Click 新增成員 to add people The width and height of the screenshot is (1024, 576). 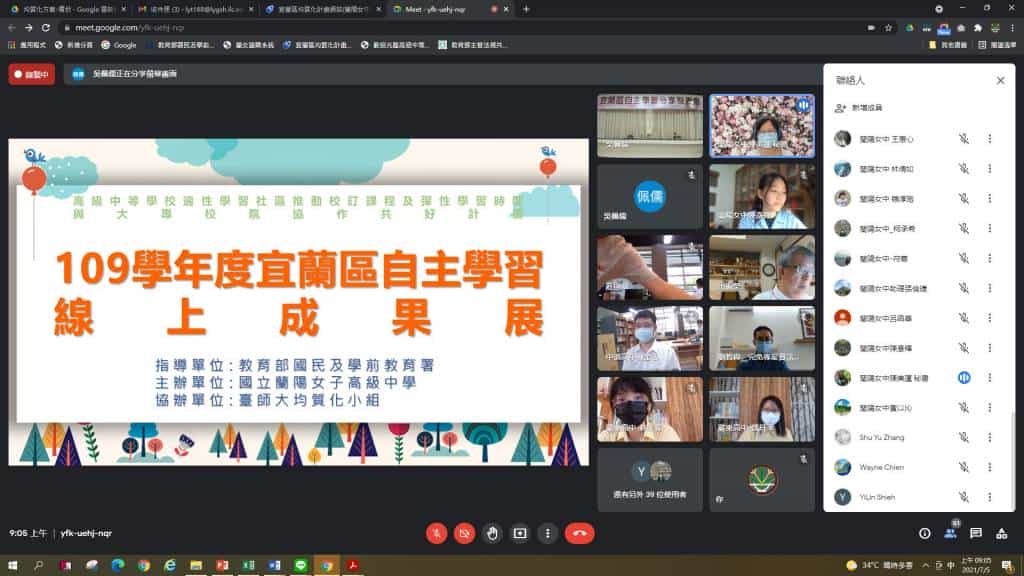tap(865, 107)
